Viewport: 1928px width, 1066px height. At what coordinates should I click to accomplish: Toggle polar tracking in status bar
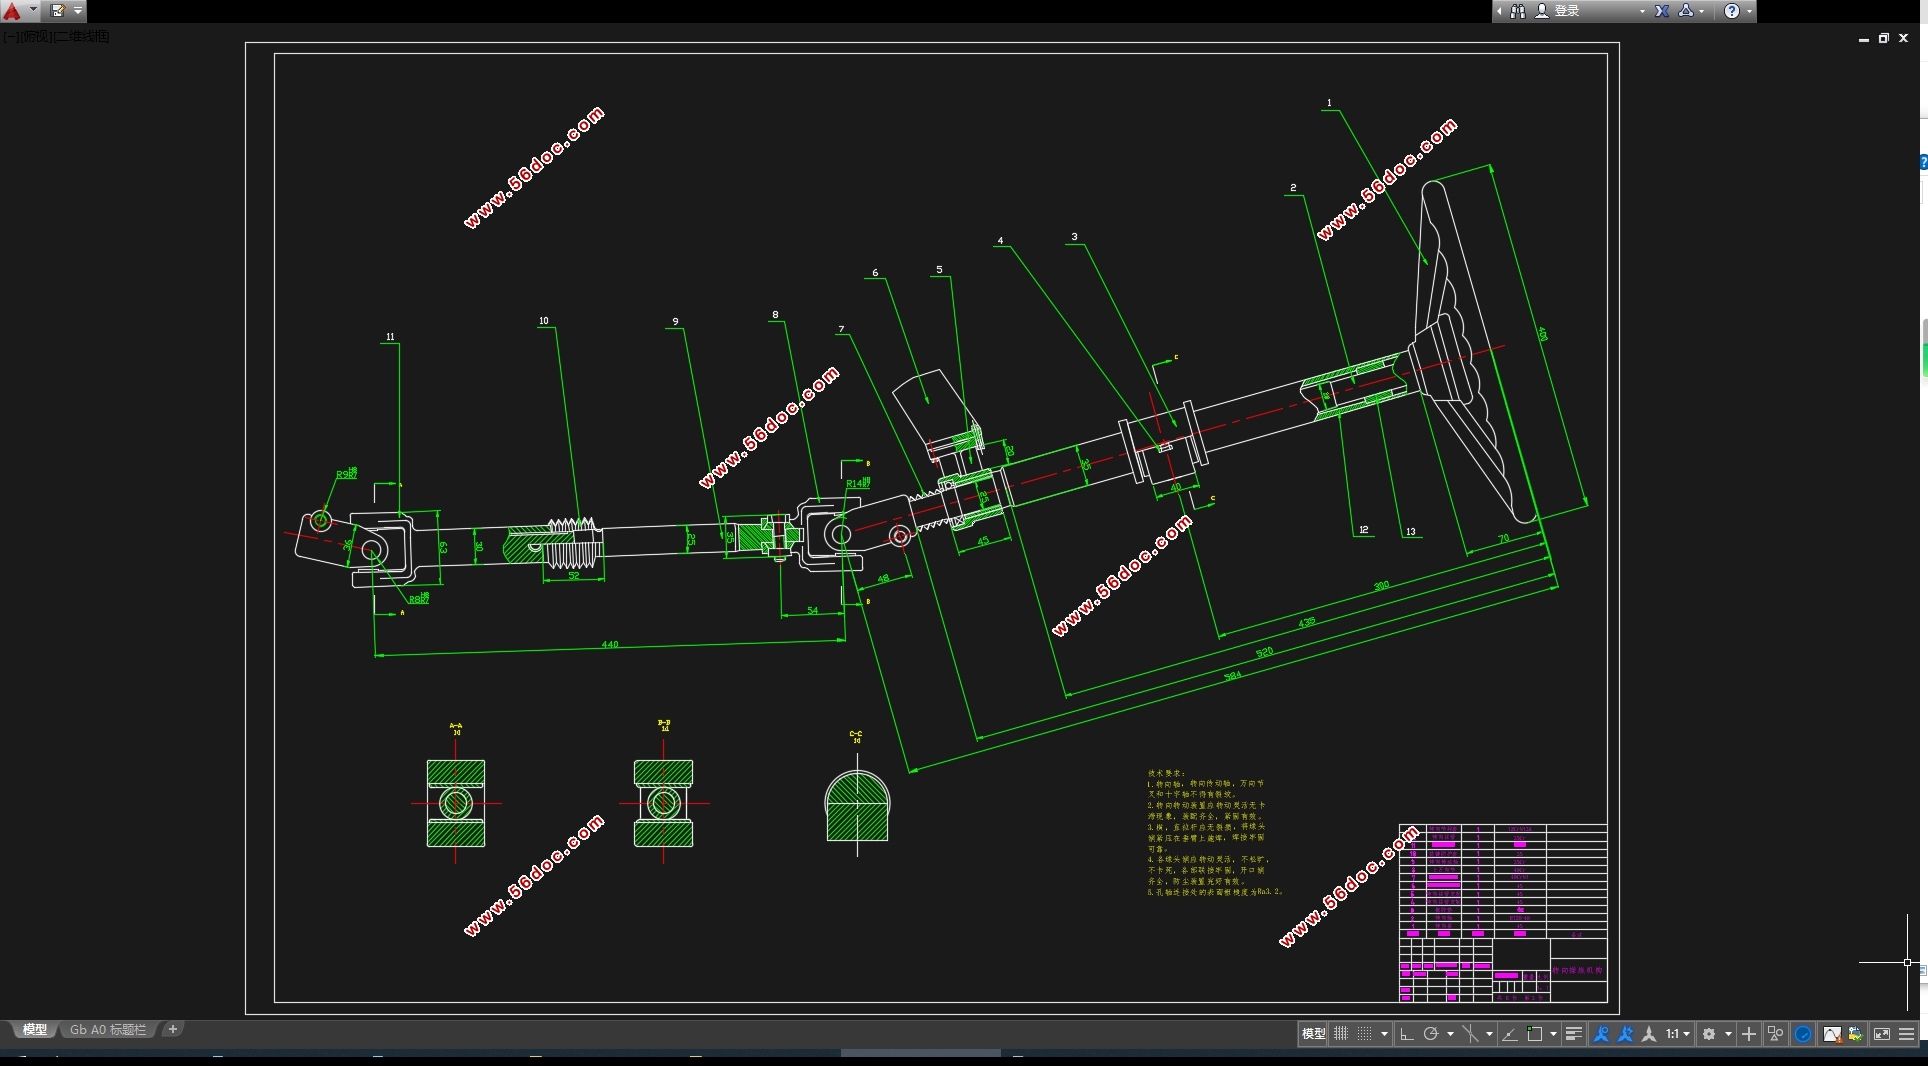tap(1430, 1034)
